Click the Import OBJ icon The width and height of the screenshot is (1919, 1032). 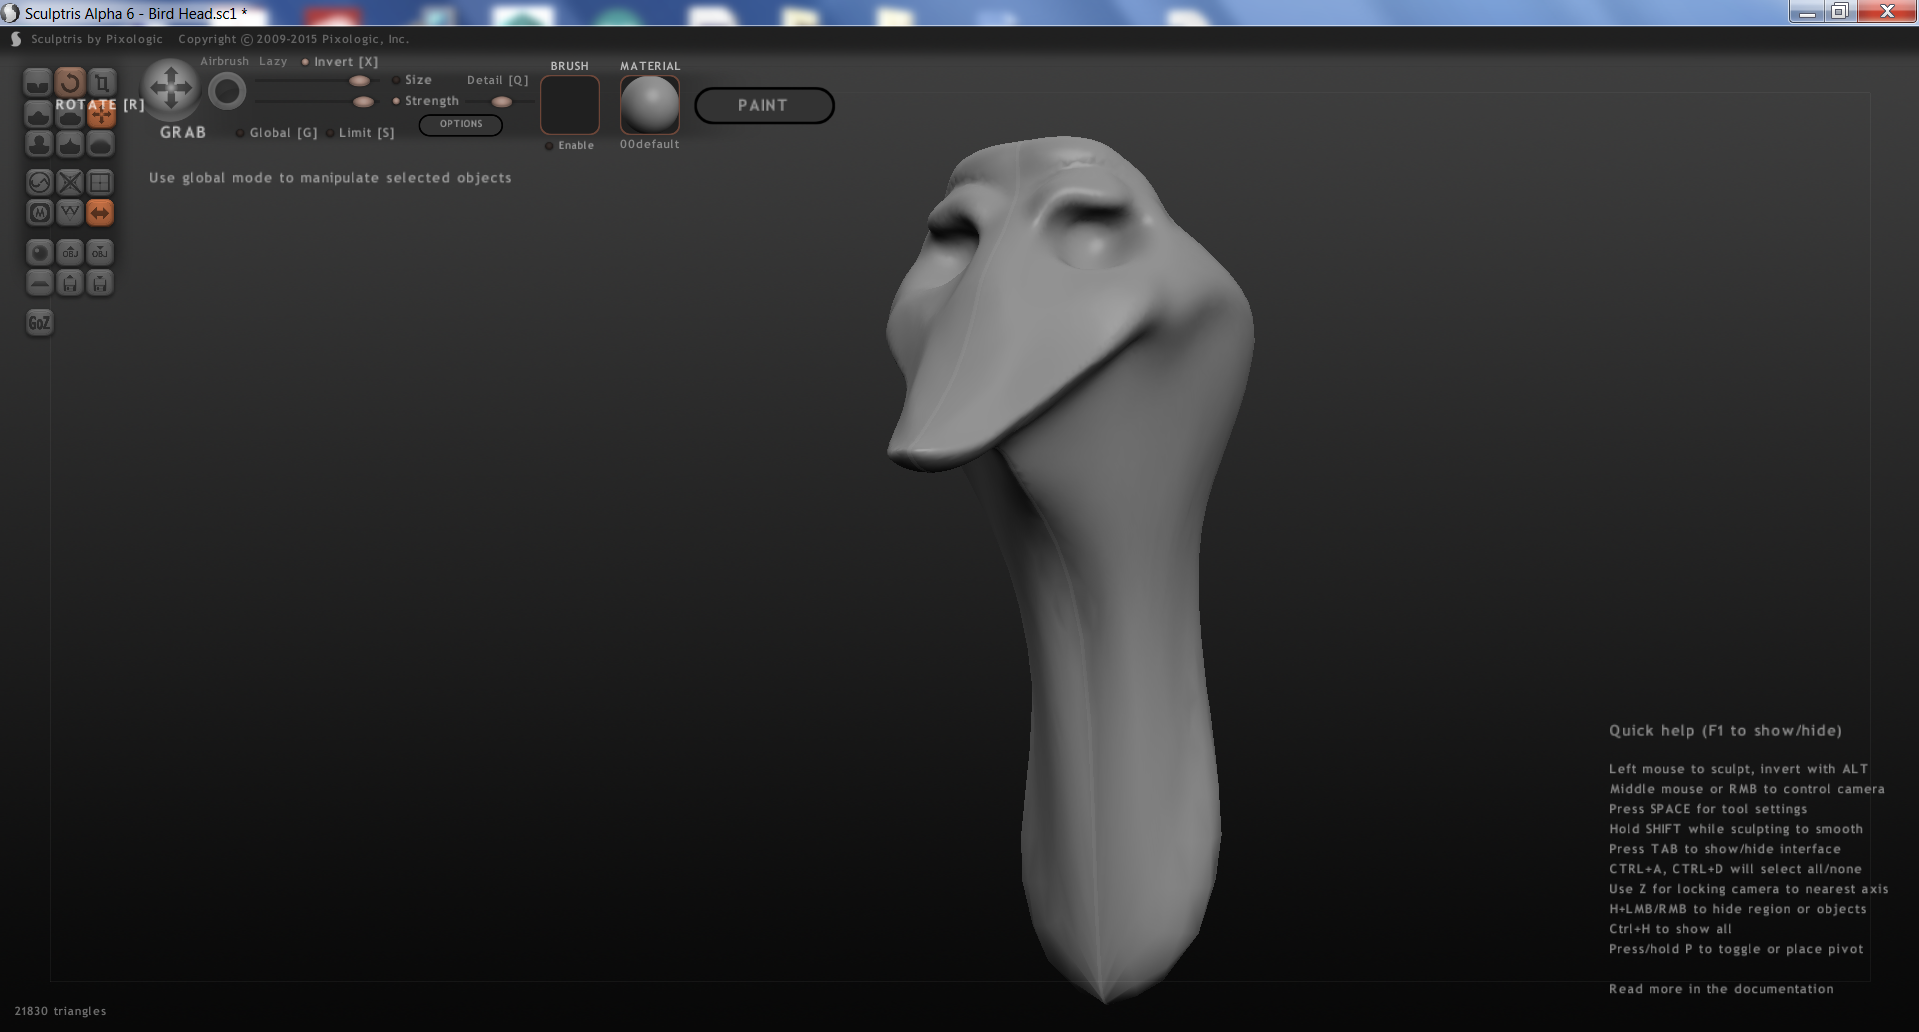70,252
